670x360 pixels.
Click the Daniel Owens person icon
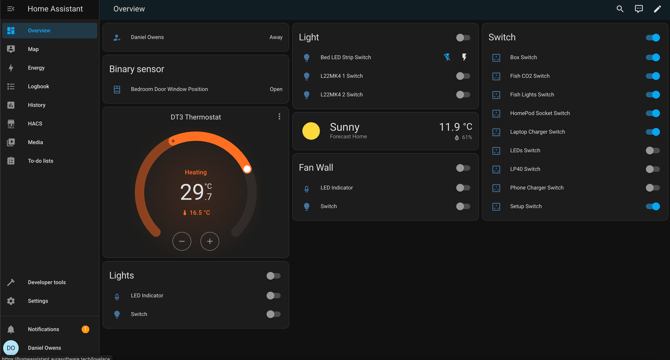pos(117,38)
